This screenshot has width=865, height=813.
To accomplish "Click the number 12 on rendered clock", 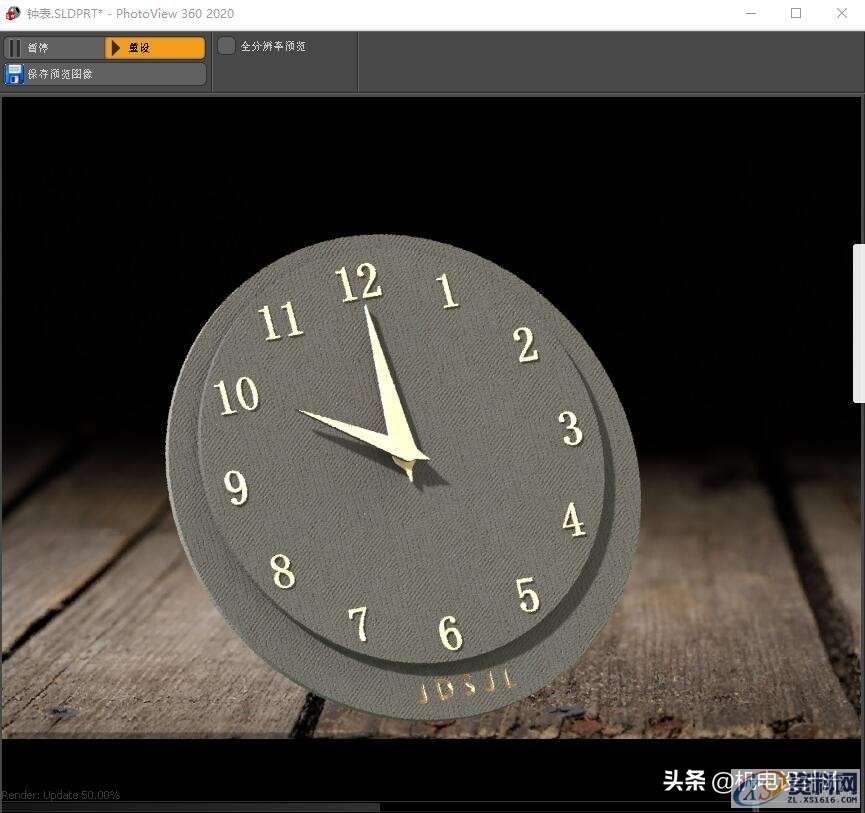I will [x=359, y=283].
